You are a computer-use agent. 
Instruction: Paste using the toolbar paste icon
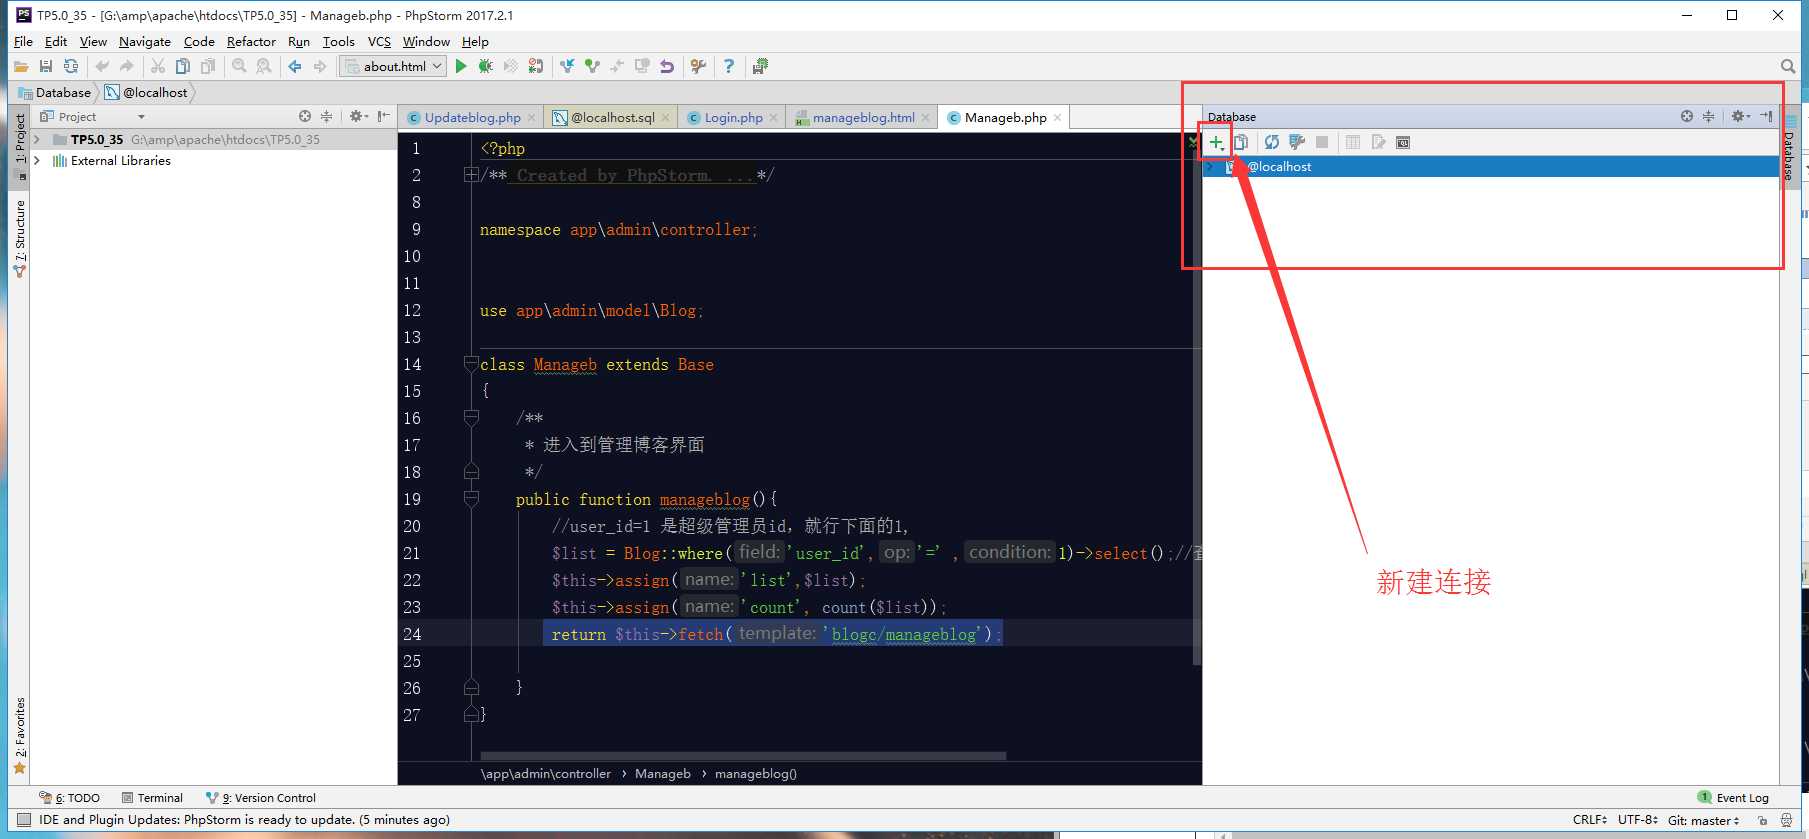point(208,66)
